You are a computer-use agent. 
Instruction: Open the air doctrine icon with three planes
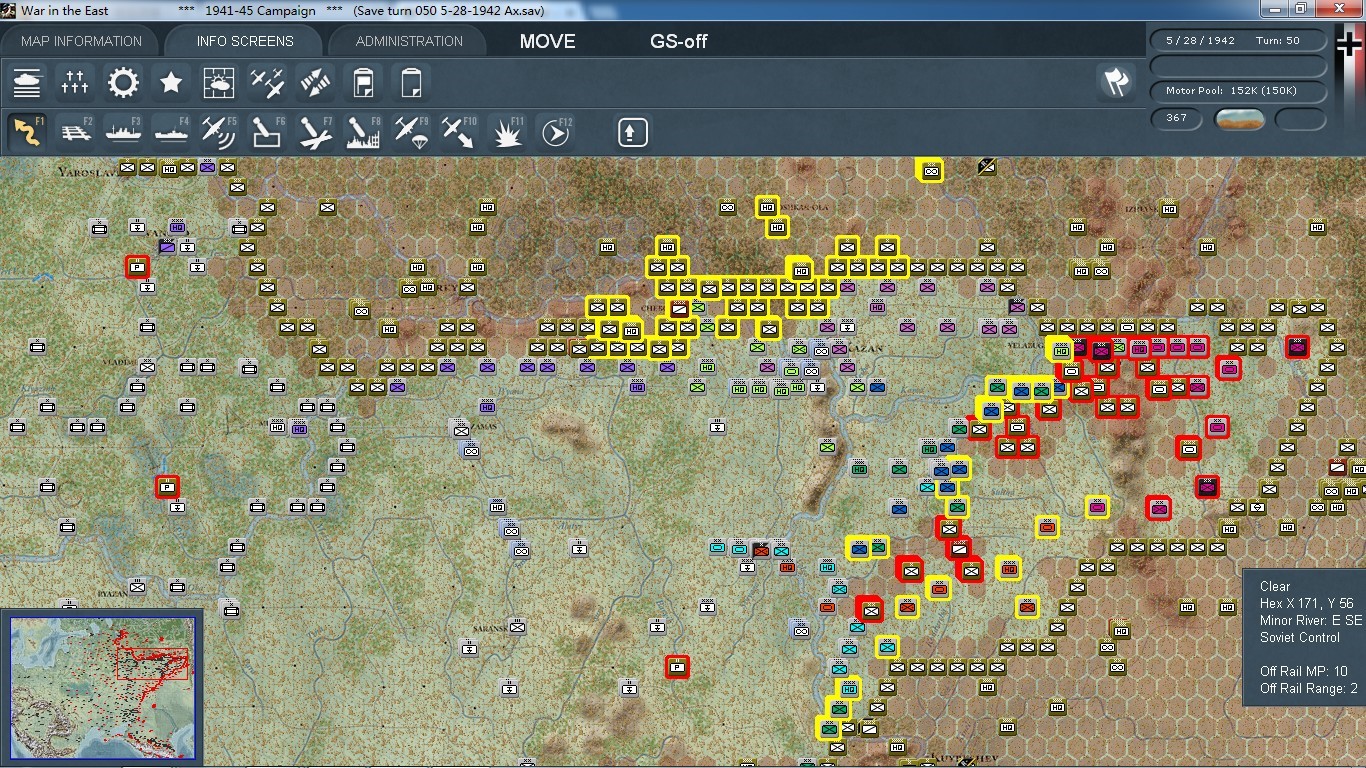click(x=267, y=83)
